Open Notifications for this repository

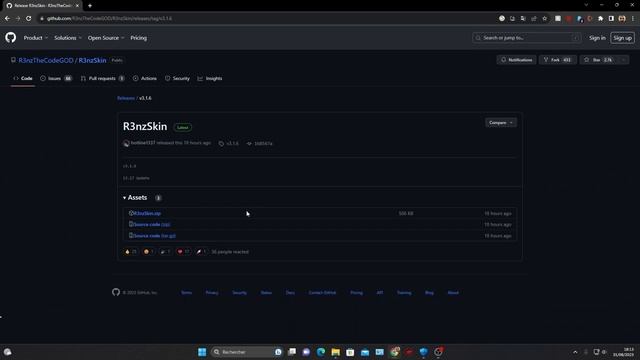coord(516,60)
